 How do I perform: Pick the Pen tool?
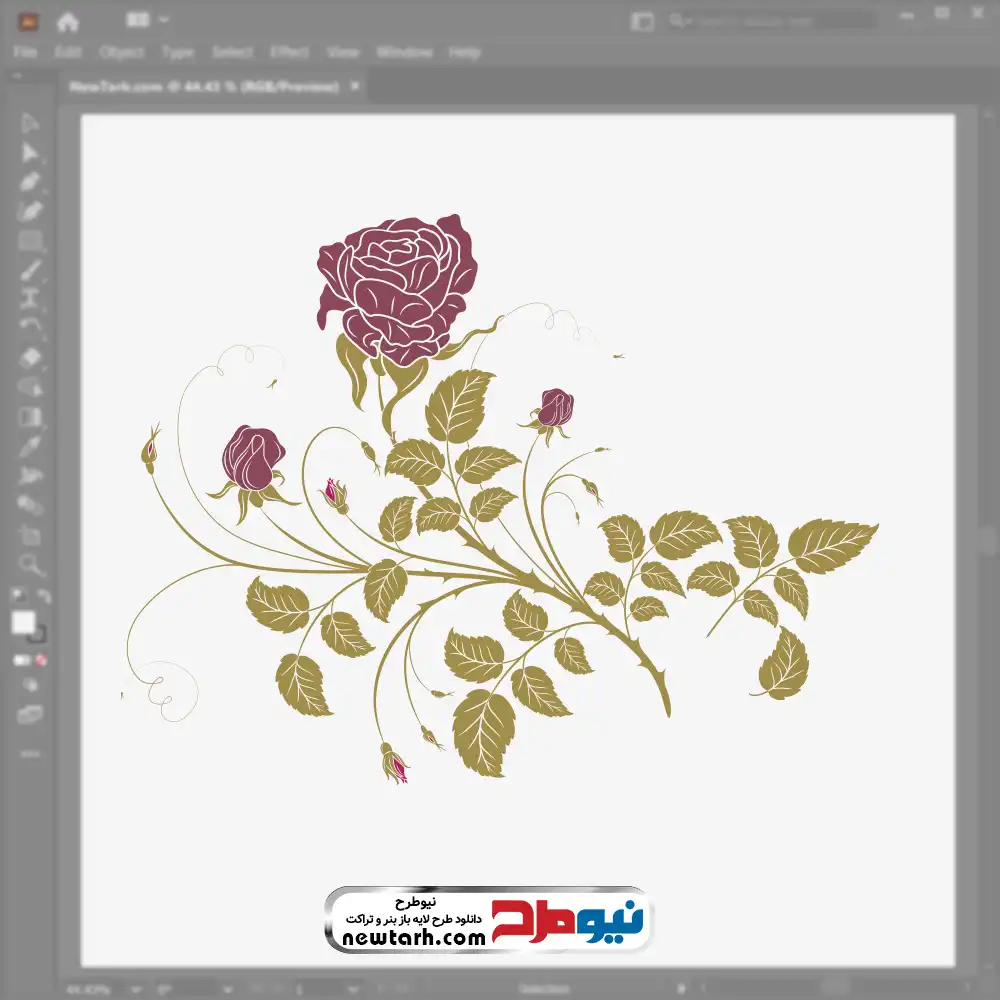[x=30, y=182]
